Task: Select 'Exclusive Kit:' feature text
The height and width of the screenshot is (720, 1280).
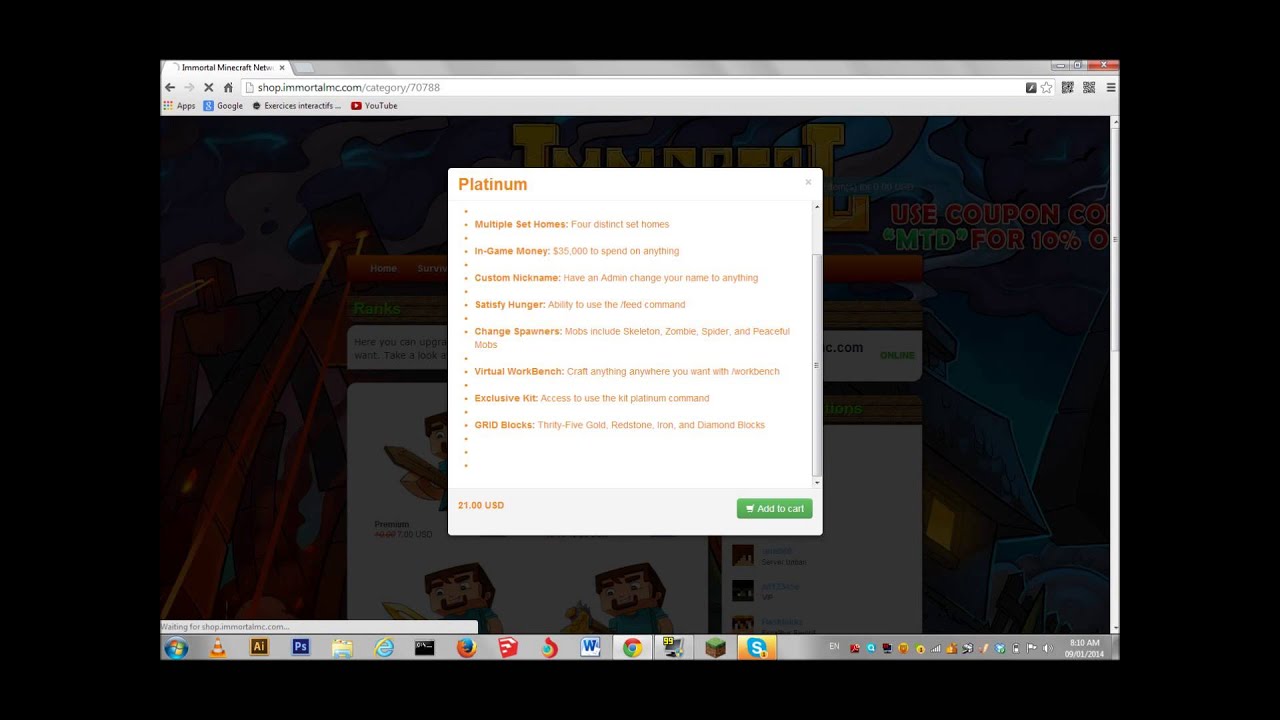Action: click(x=506, y=399)
